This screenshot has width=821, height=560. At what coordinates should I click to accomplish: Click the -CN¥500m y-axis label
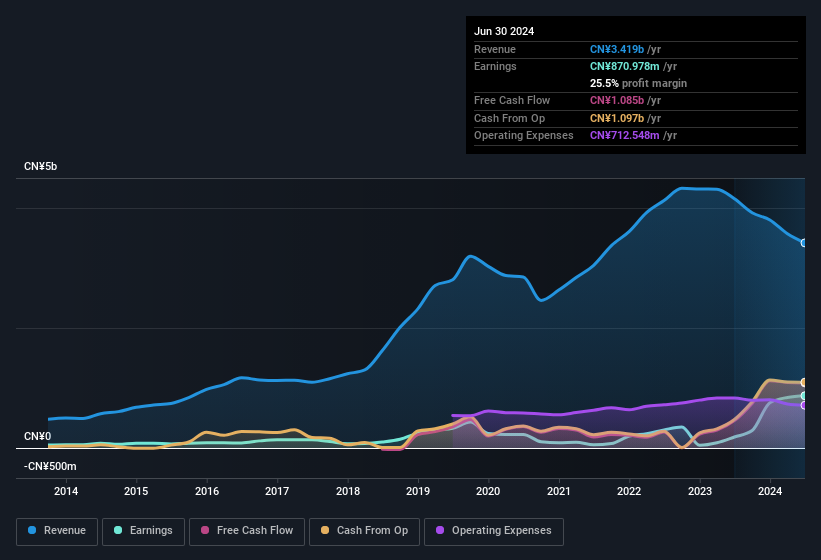tap(50, 466)
